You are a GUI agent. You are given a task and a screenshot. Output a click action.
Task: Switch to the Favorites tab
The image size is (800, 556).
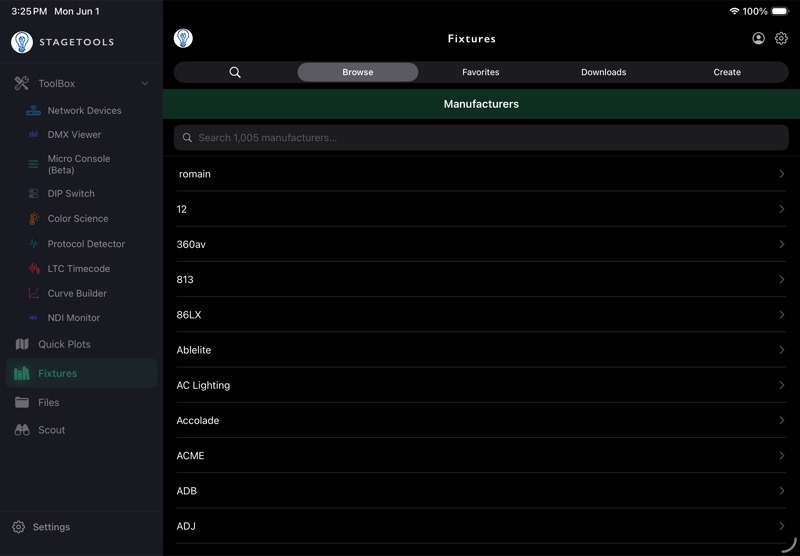pyautogui.click(x=481, y=72)
